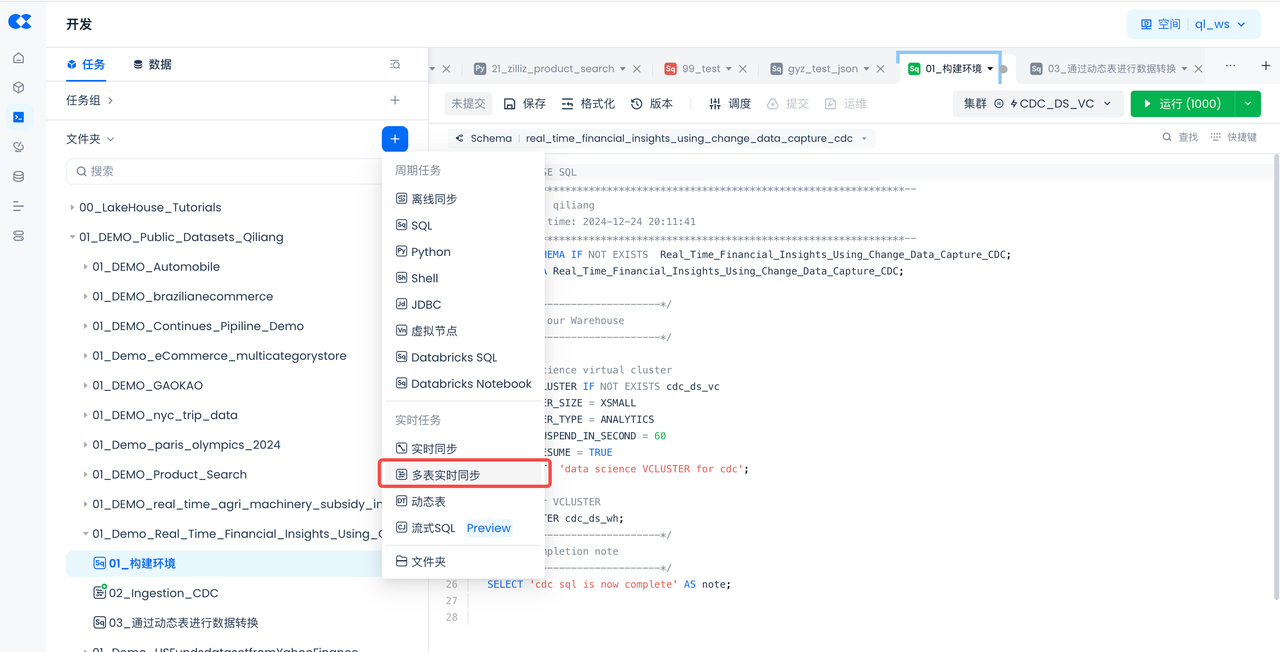Click the find (查找) search icon

tap(1167, 138)
